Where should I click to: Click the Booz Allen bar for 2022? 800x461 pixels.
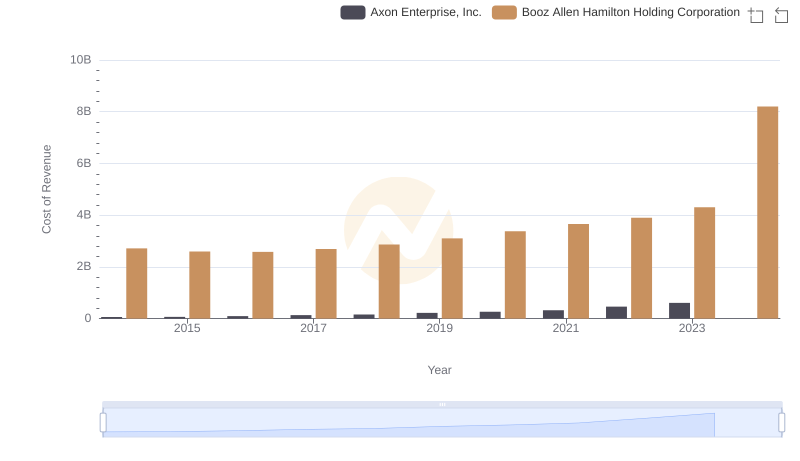pyautogui.click(x=641, y=268)
